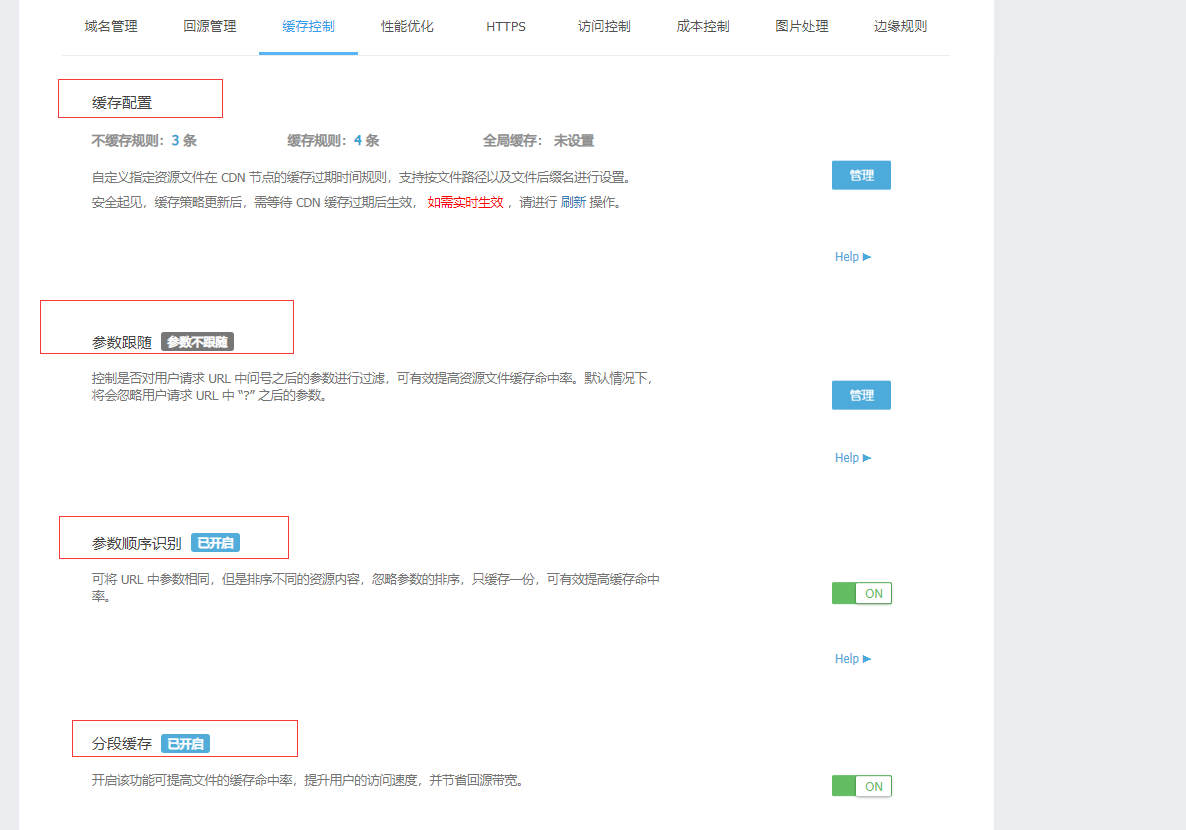Open the 回源管理 tab
The width and height of the screenshot is (1186, 830).
pos(210,27)
